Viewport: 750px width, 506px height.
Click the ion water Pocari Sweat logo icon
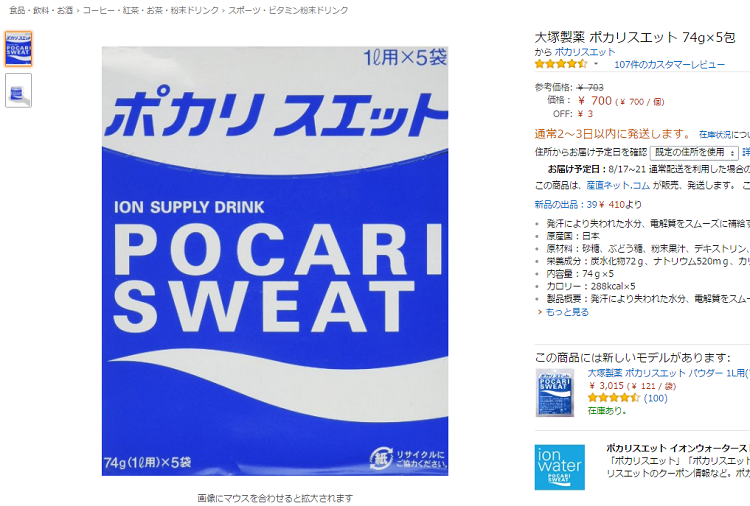click(560, 467)
